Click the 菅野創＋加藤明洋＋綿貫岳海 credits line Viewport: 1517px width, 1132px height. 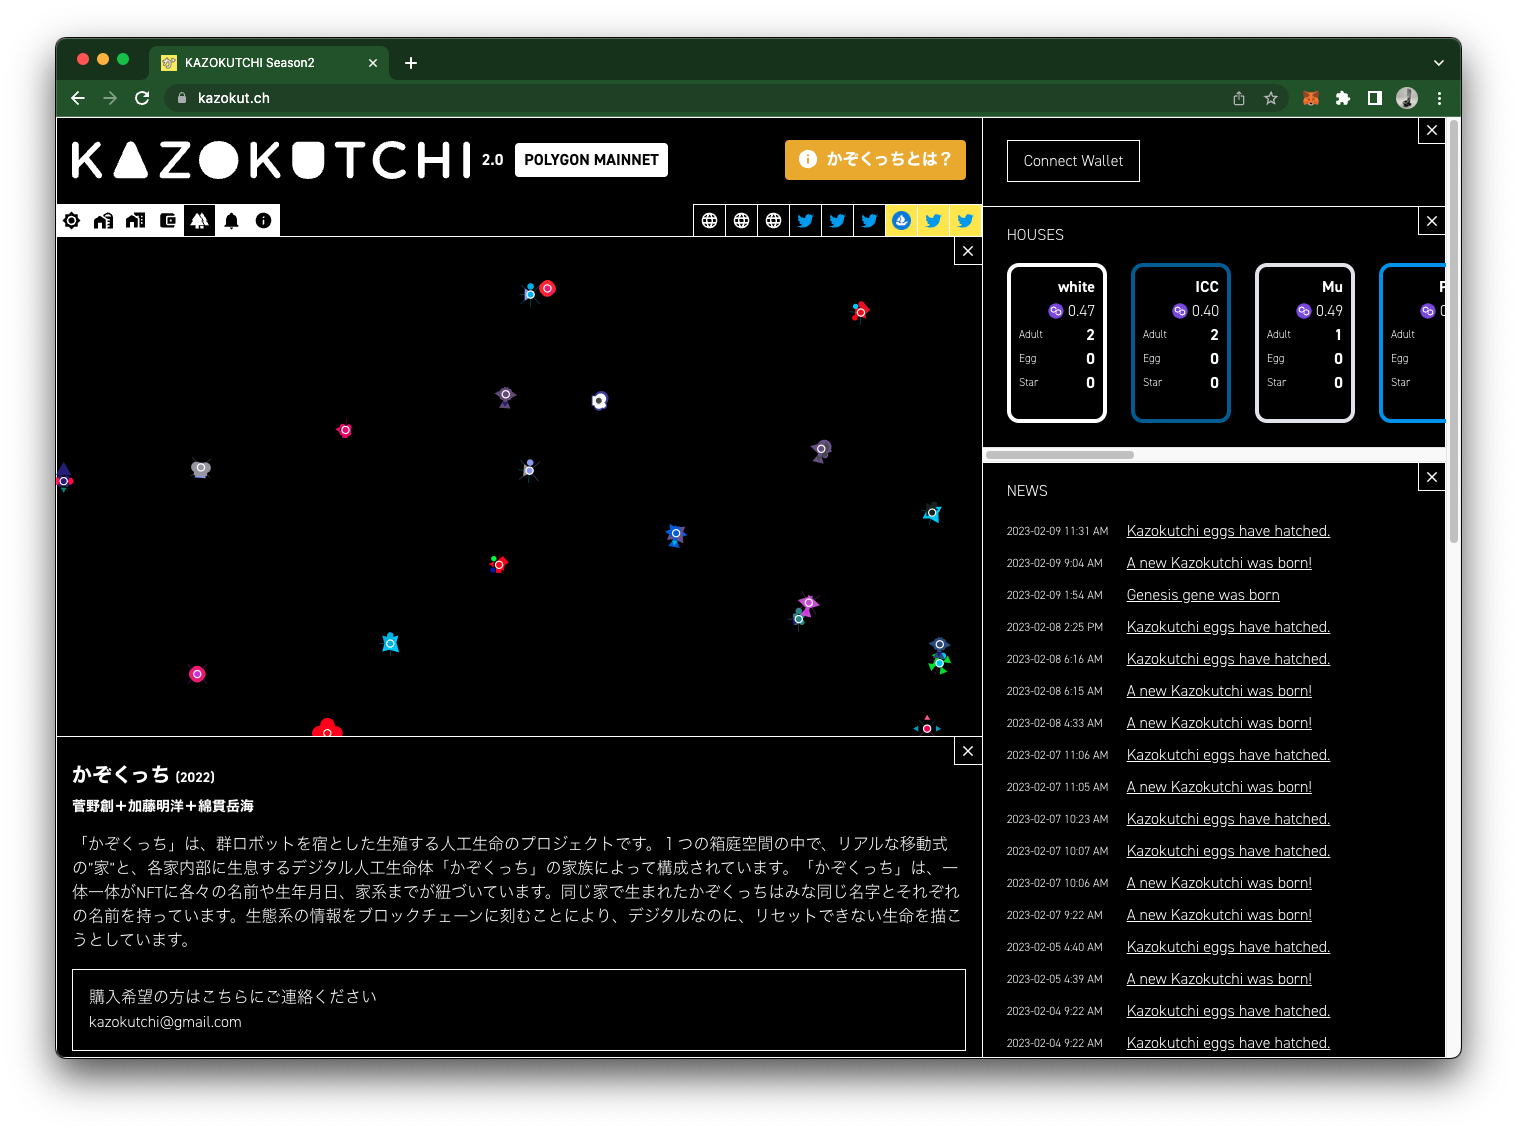pyautogui.click(x=163, y=806)
